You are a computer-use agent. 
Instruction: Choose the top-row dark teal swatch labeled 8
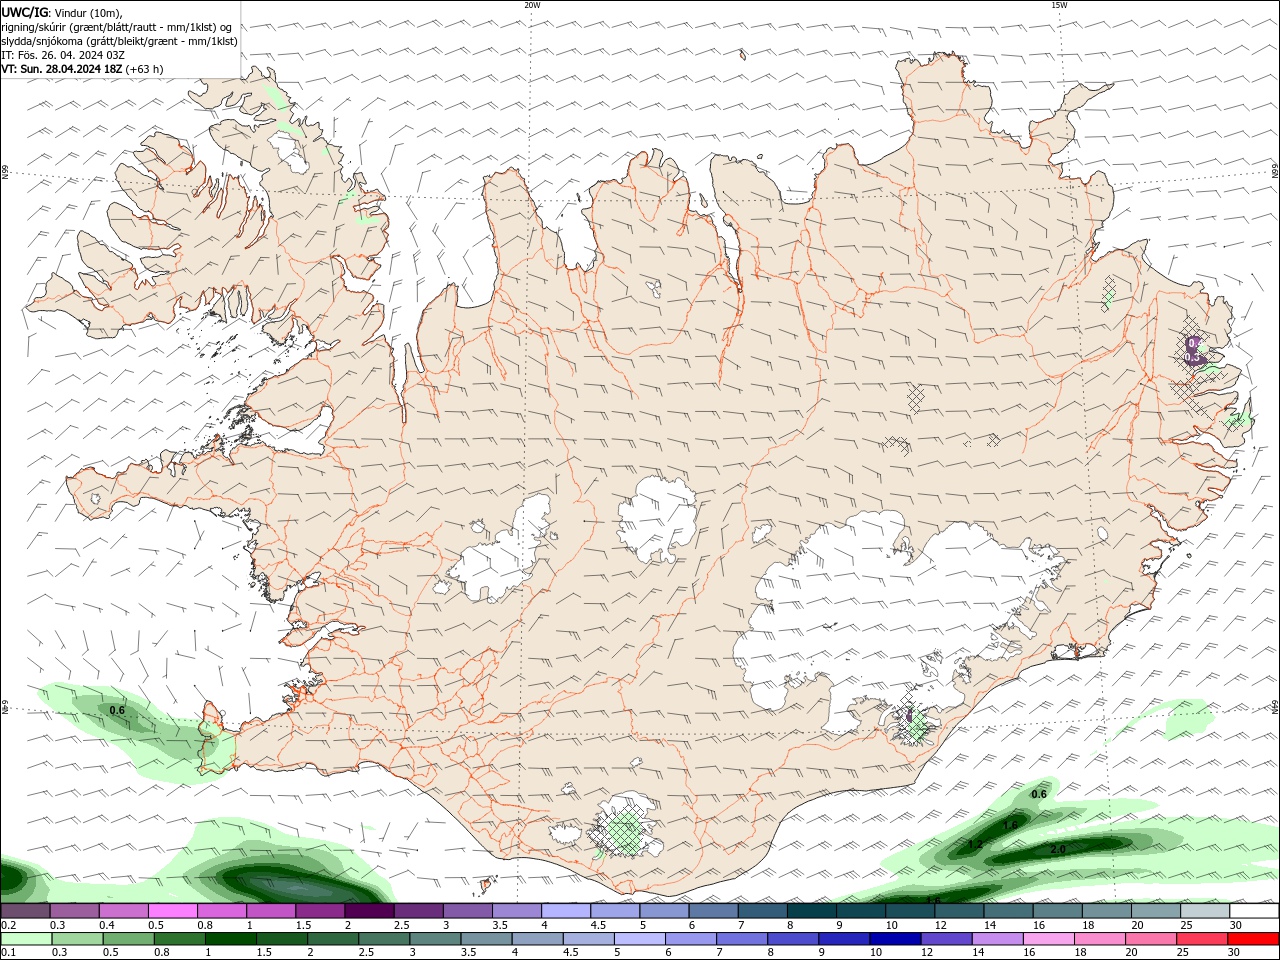[x=811, y=911]
